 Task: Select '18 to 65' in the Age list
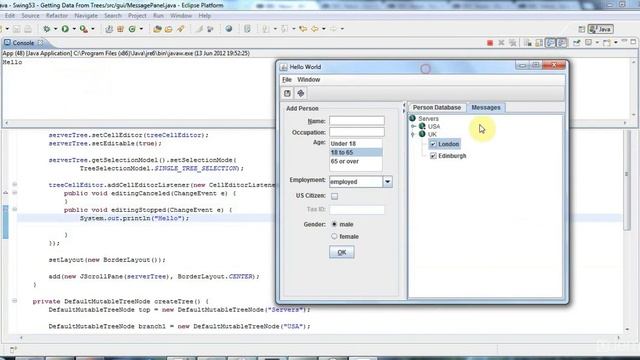pyautogui.click(x=356, y=153)
